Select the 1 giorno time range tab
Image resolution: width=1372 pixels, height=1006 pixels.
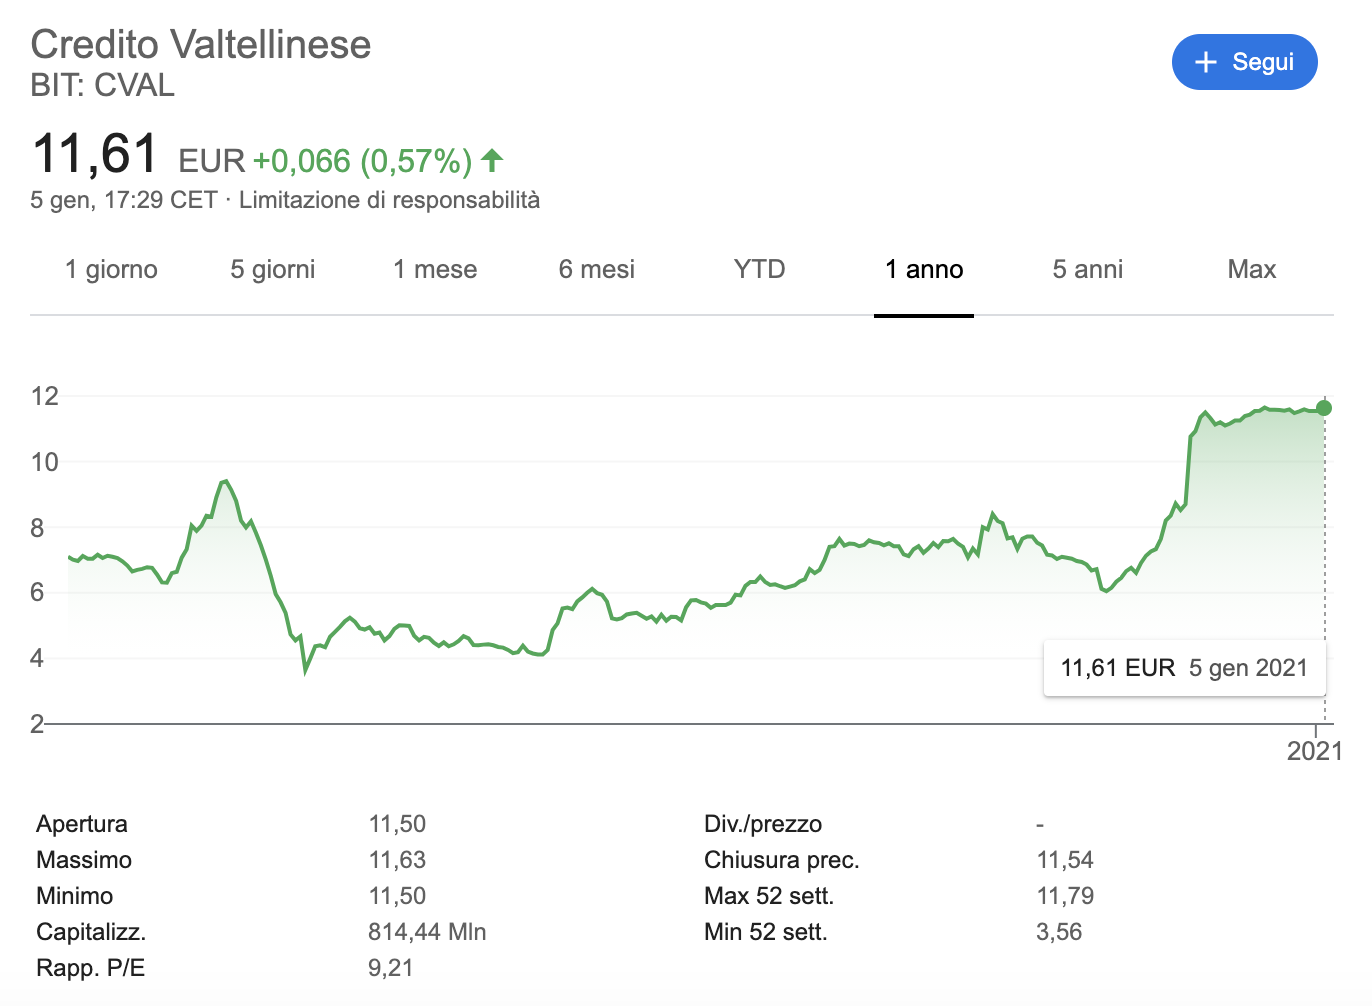[111, 270]
